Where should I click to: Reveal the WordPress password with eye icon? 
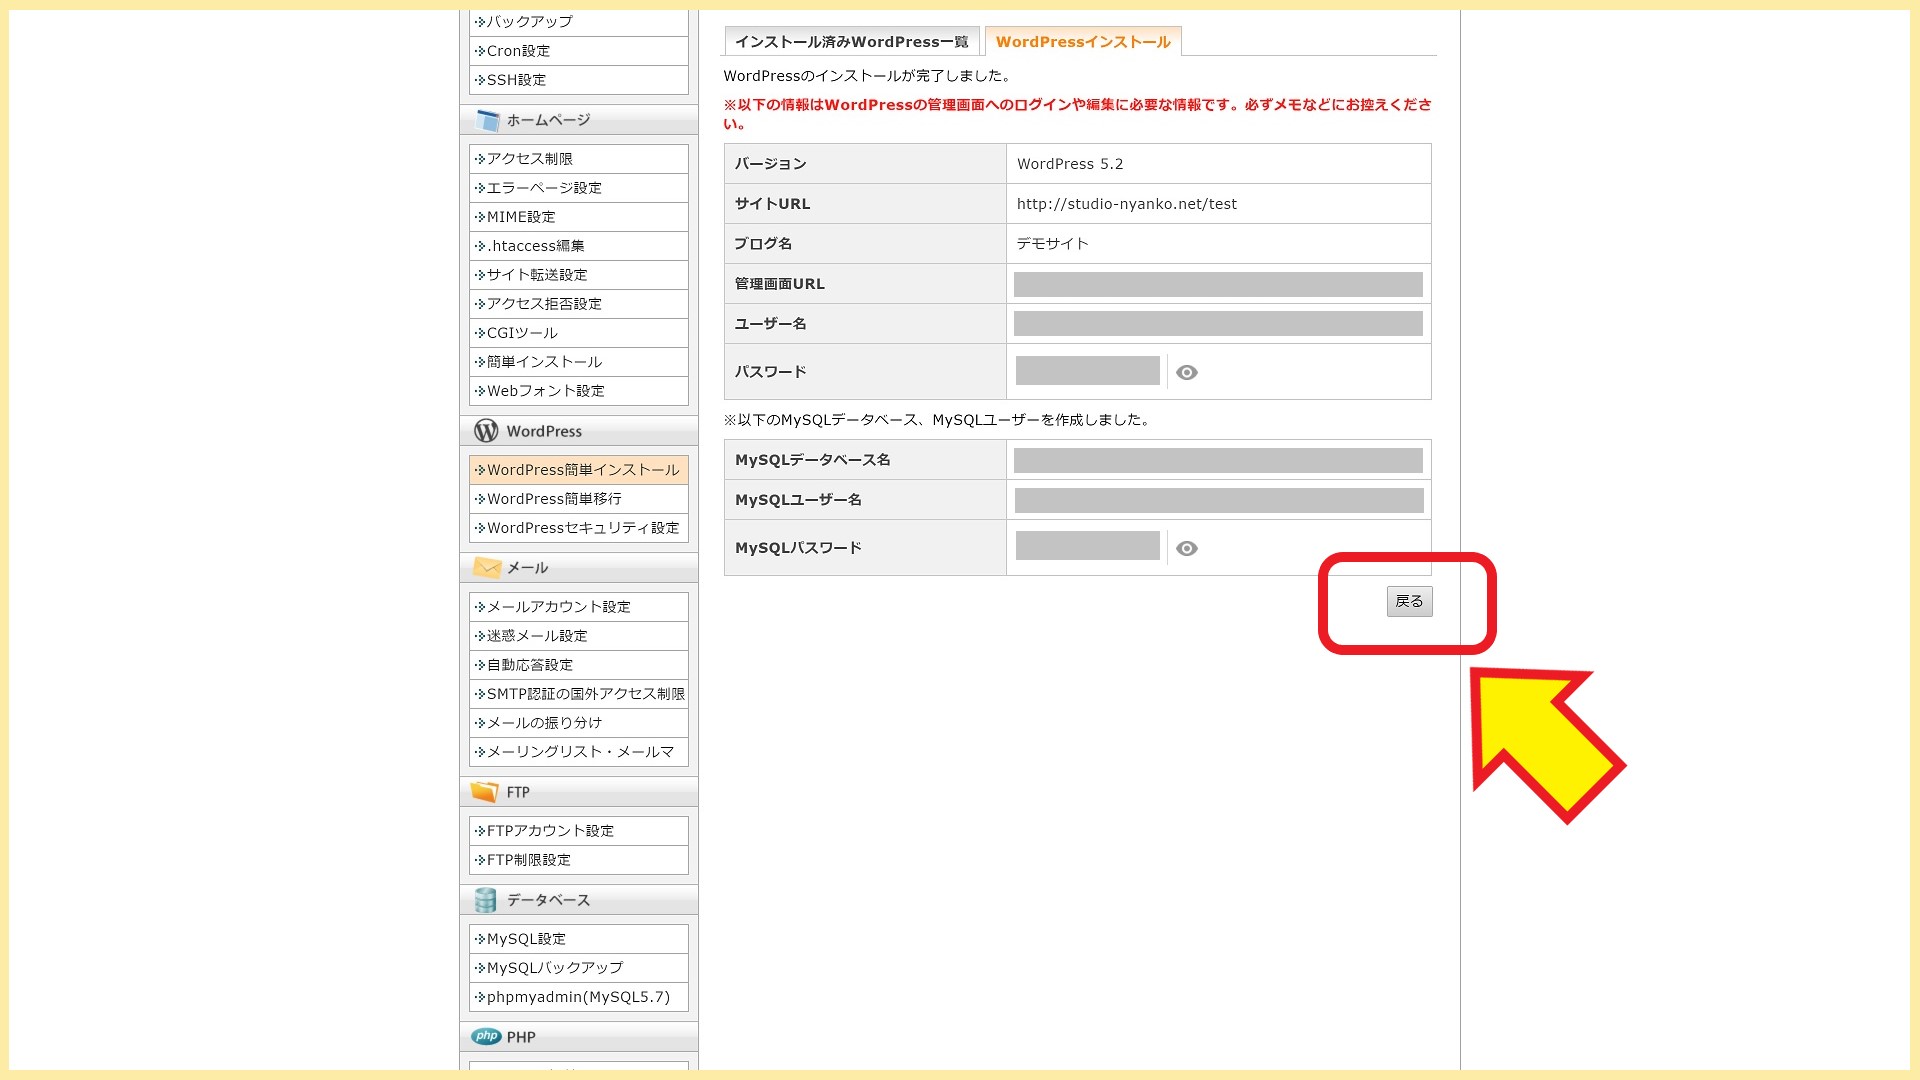[1187, 372]
